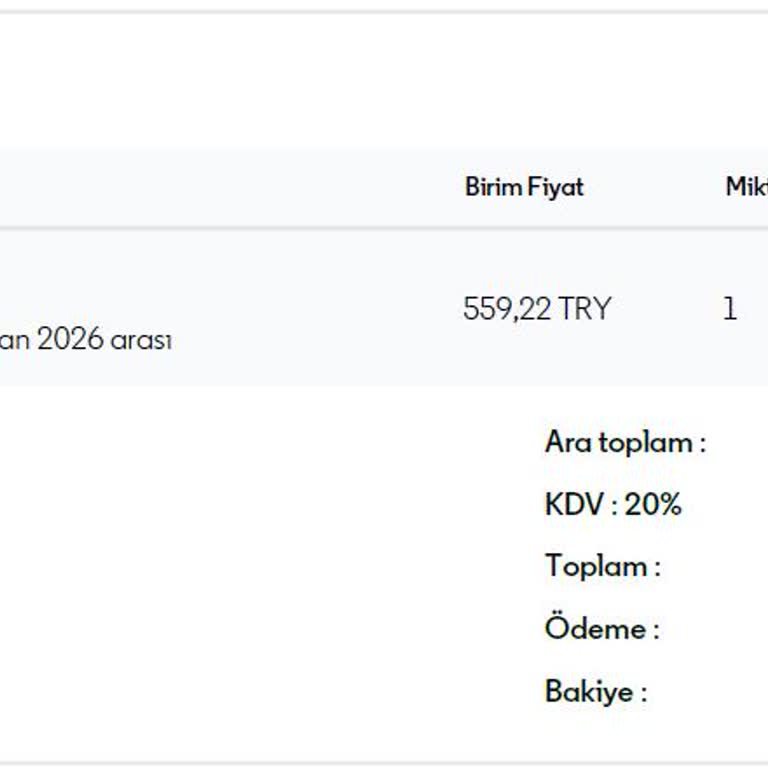Click the word 'Fiyat' in header
This screenshot has width=768, height=768.
click(558, 187)
